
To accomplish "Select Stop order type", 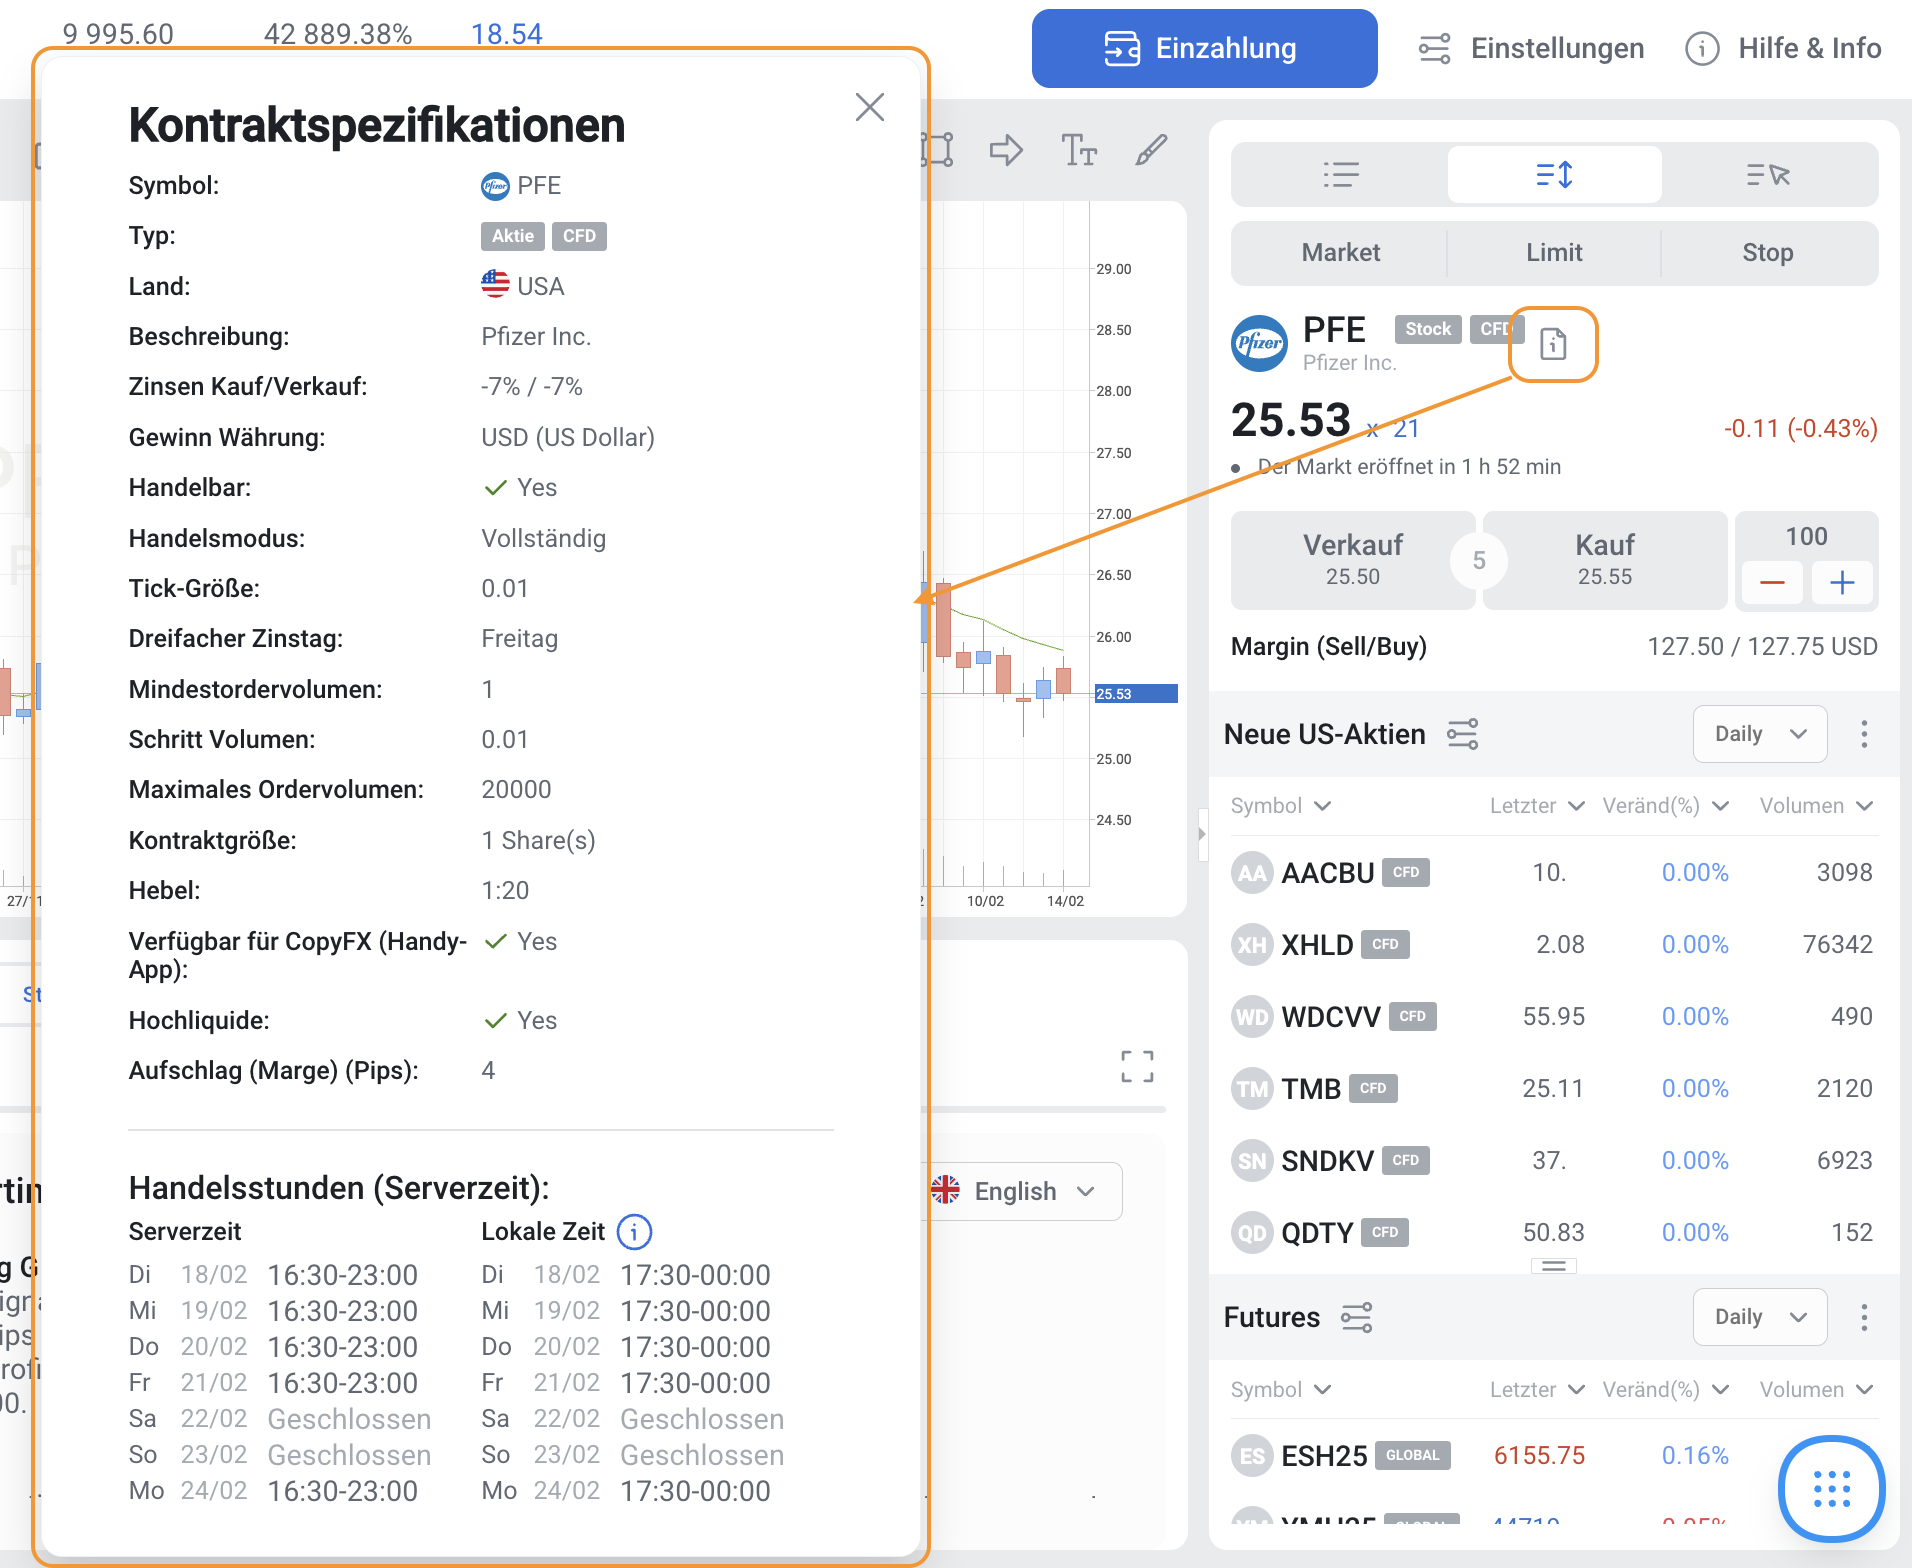I will point(1768,253).
